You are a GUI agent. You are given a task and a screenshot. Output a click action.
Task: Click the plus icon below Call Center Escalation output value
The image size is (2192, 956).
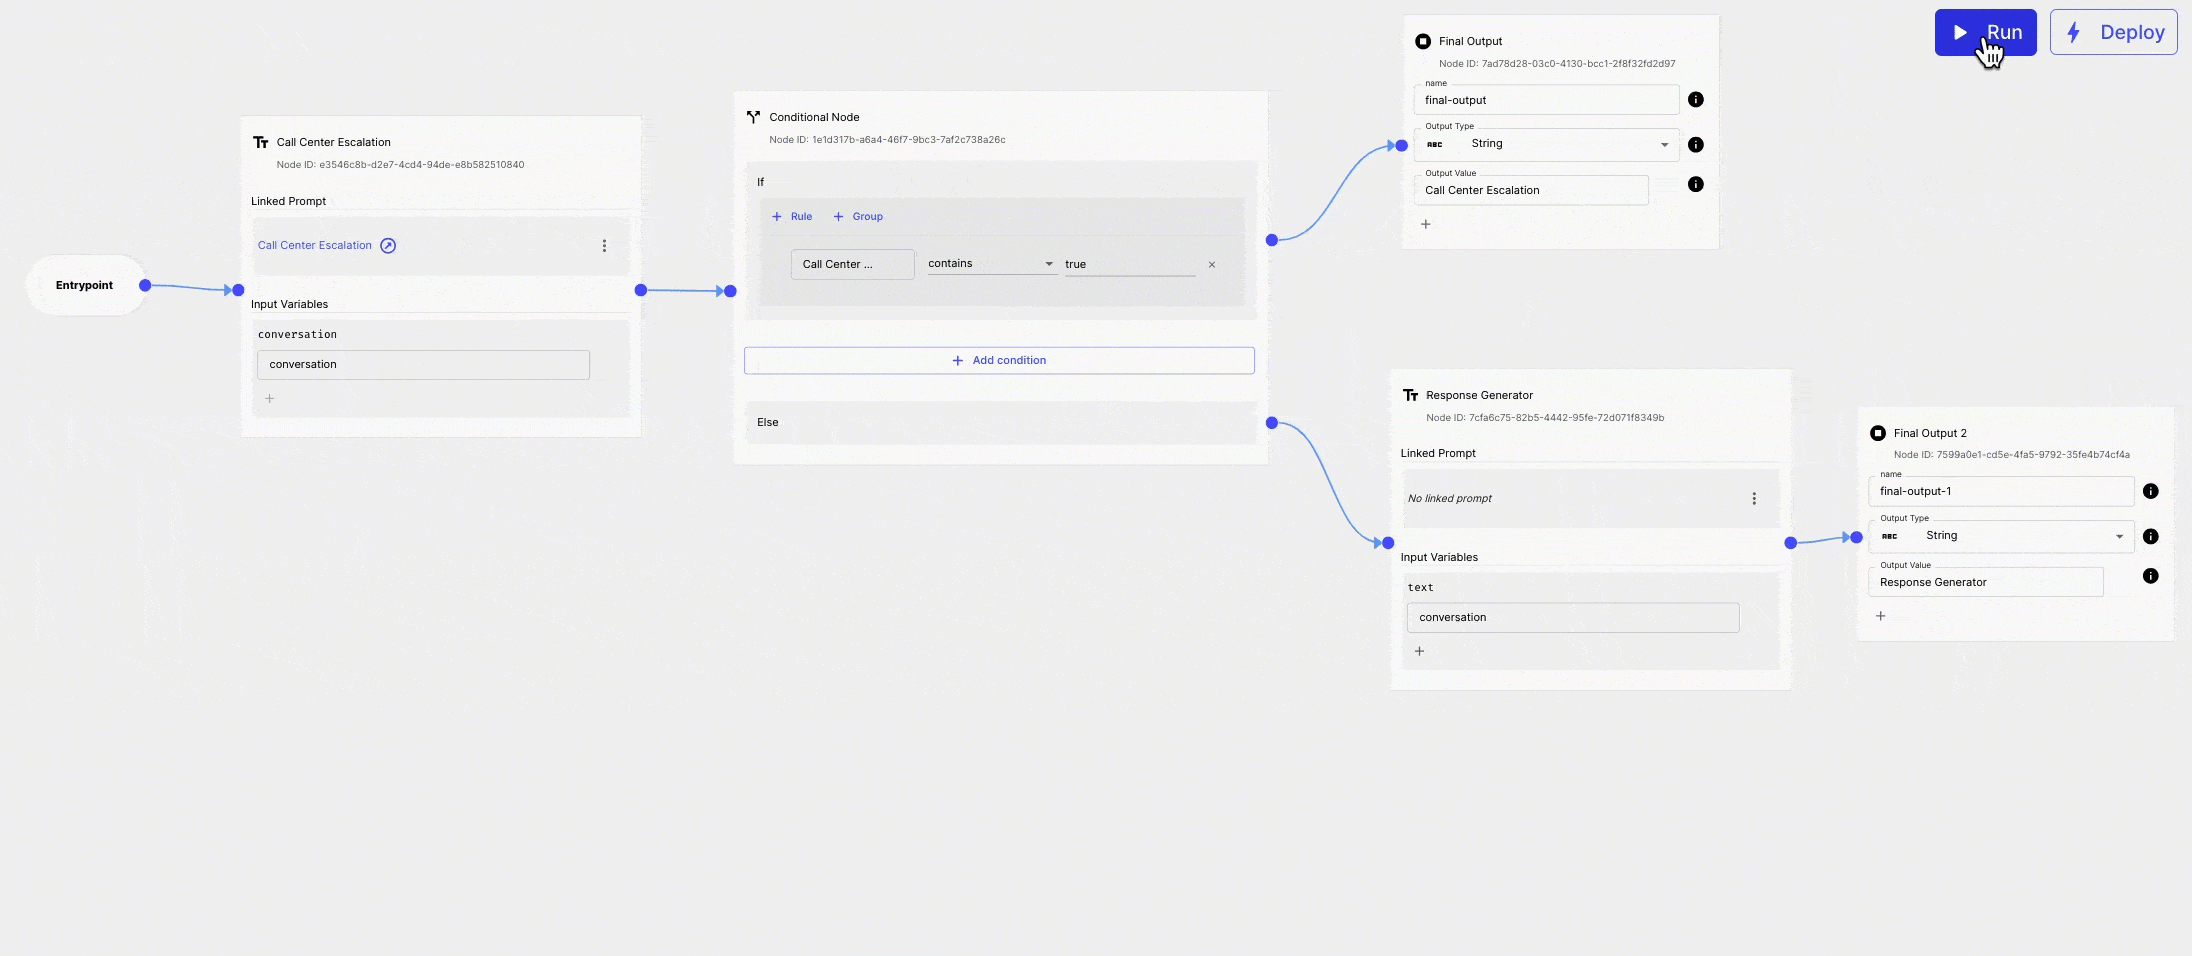1426,224
